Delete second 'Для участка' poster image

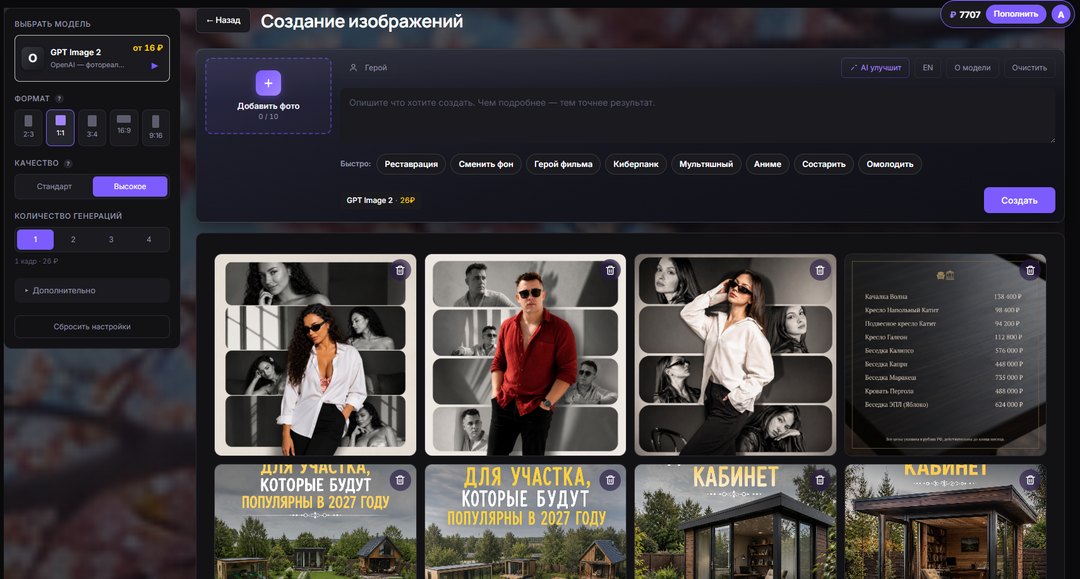pyautogui.click(x=610, y=480)
